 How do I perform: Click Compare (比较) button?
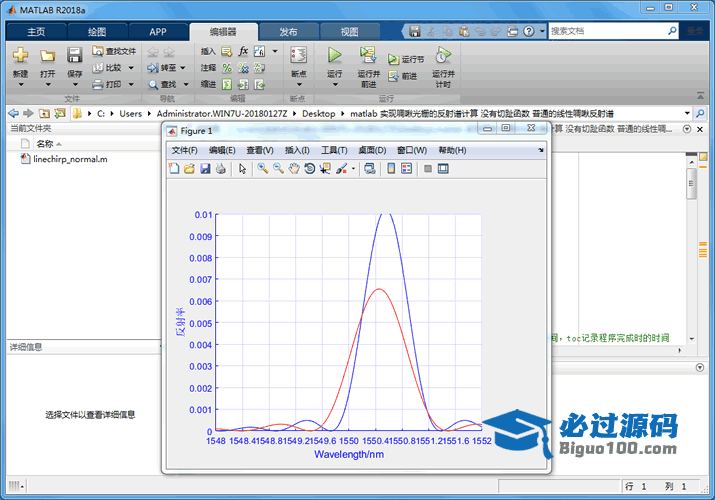tap(108, 68)
